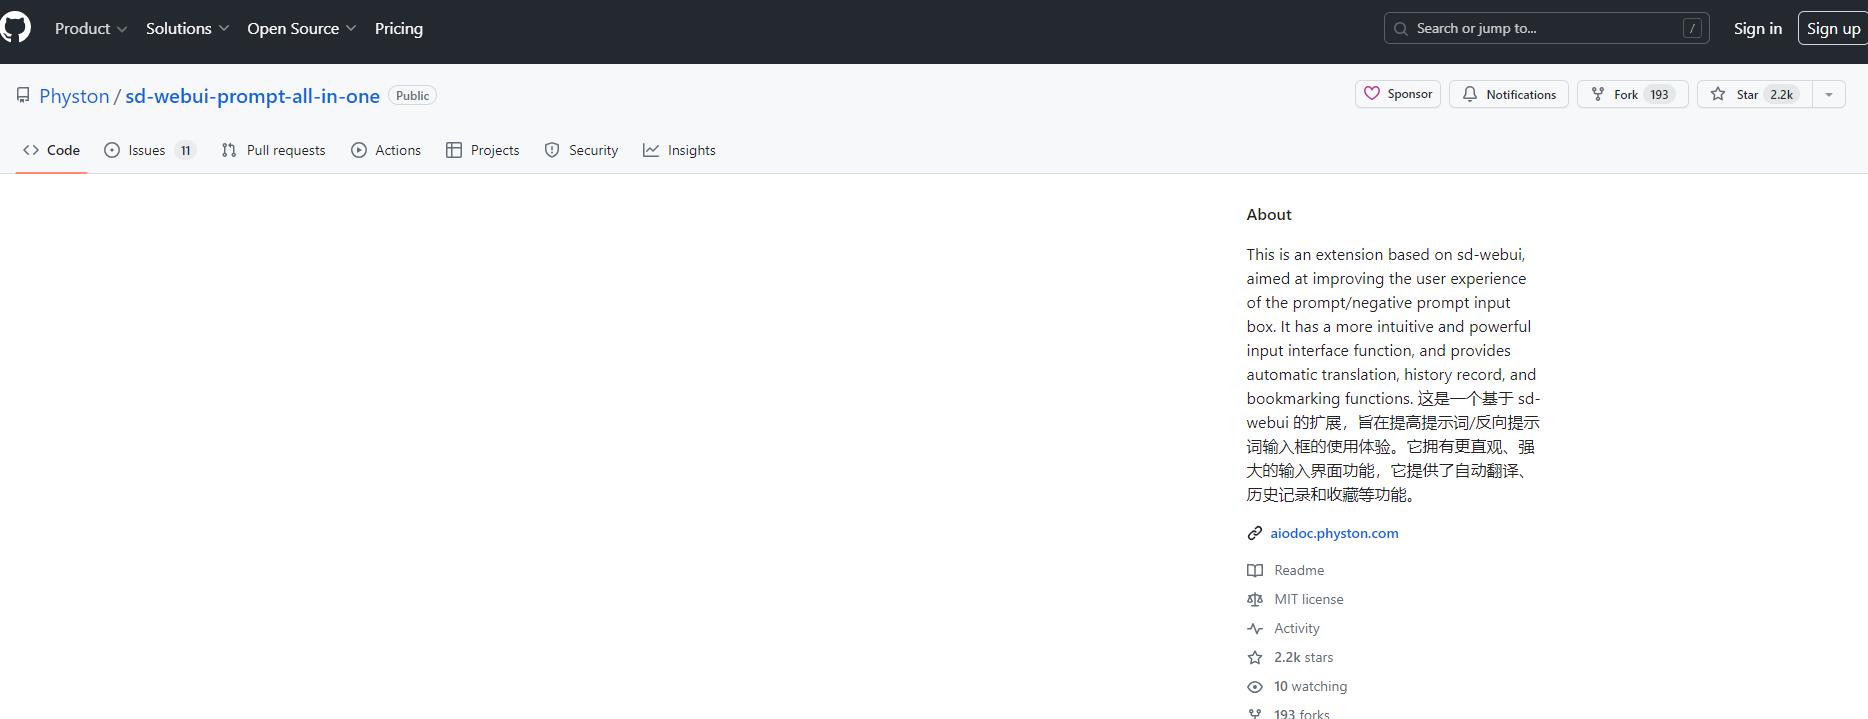1868x719 pixels.
Task: Click the About heading
Action: (1269, 215)
